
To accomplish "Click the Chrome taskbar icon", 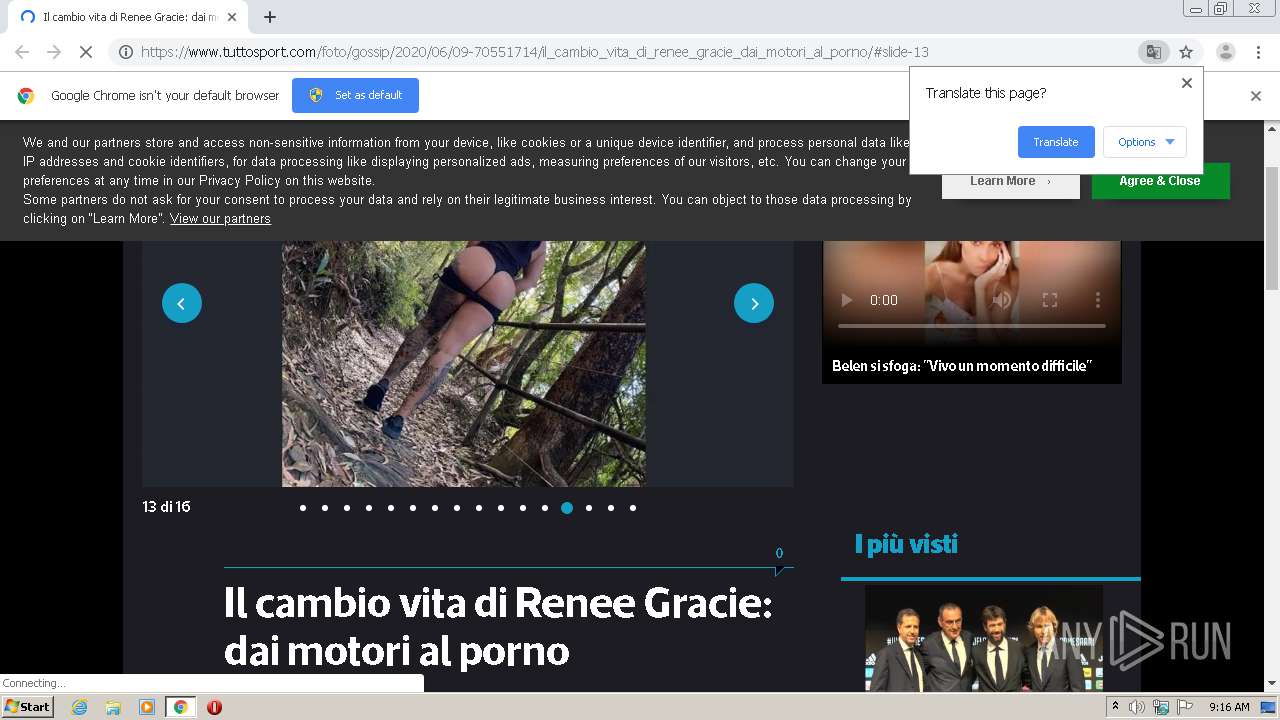I will click(x=180, y=707).
